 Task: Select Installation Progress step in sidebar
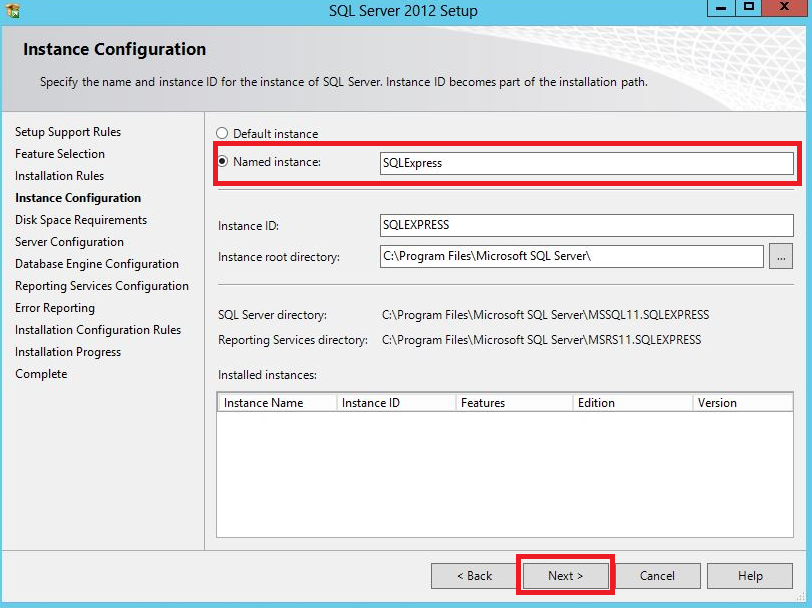[x=68, y=352]
